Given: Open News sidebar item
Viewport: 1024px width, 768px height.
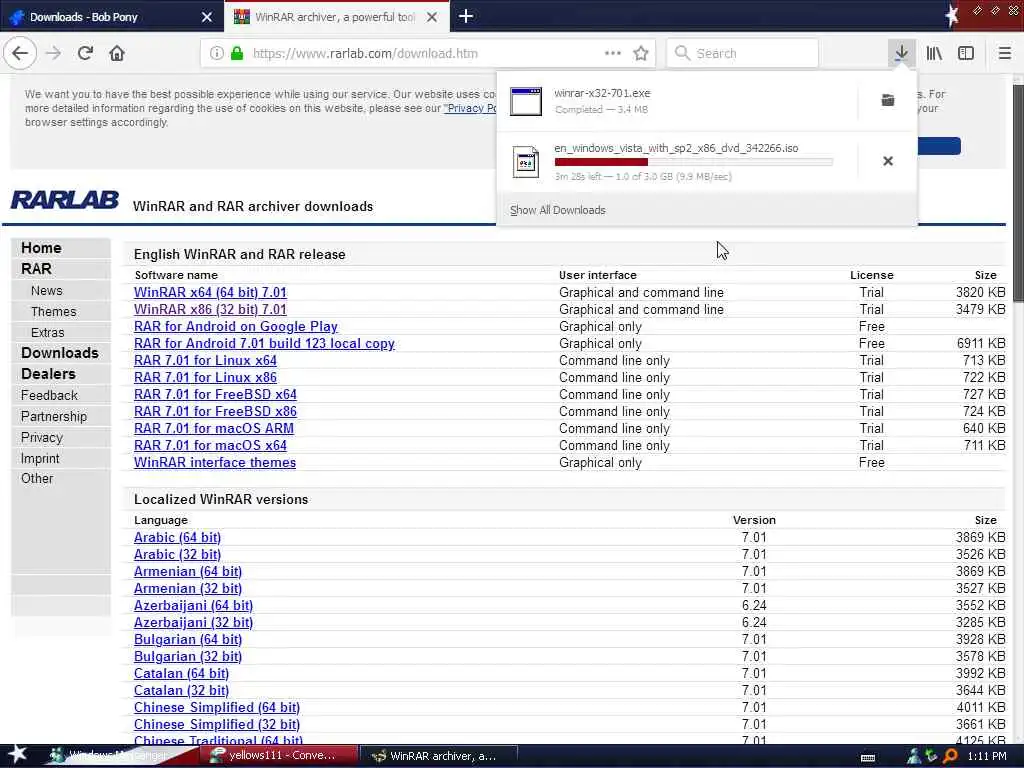Looking at the screenshot, I should [x=46, y=291].
